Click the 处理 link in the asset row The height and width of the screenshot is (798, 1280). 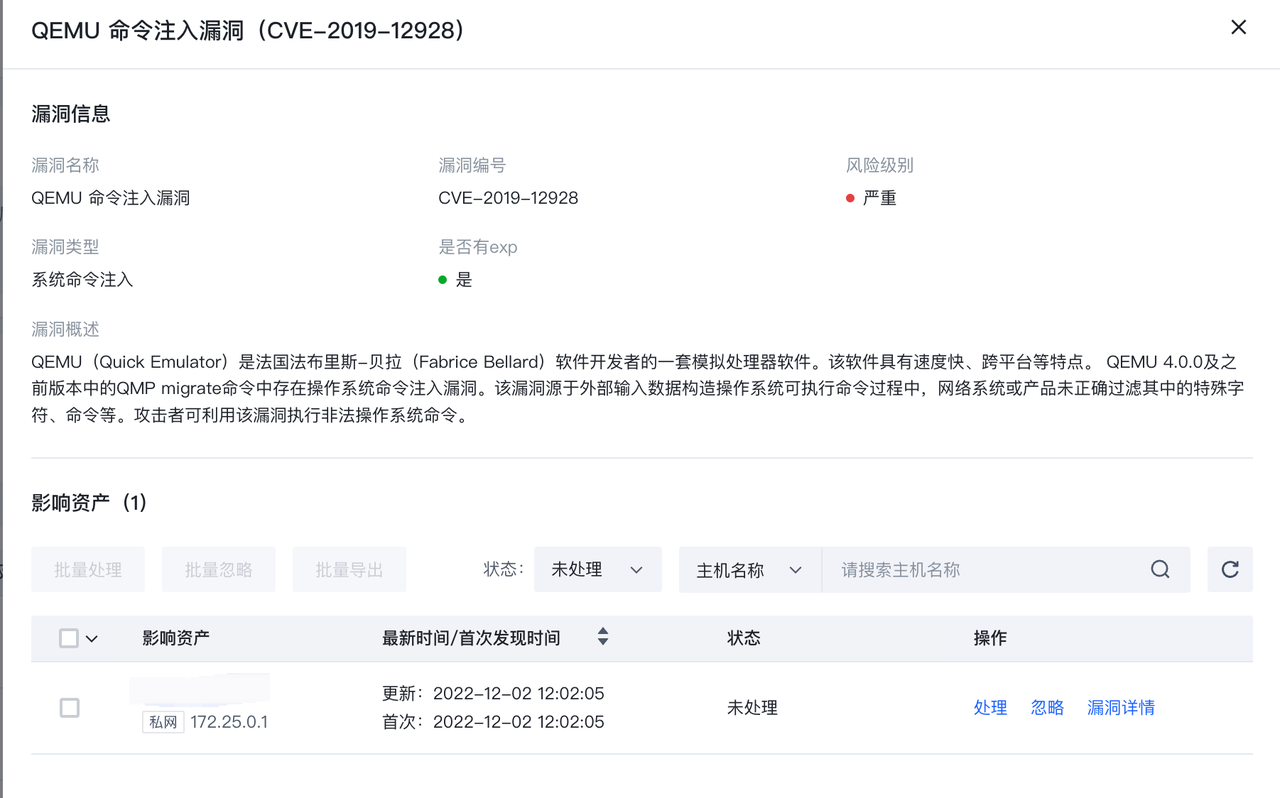[x=990, y=708]
